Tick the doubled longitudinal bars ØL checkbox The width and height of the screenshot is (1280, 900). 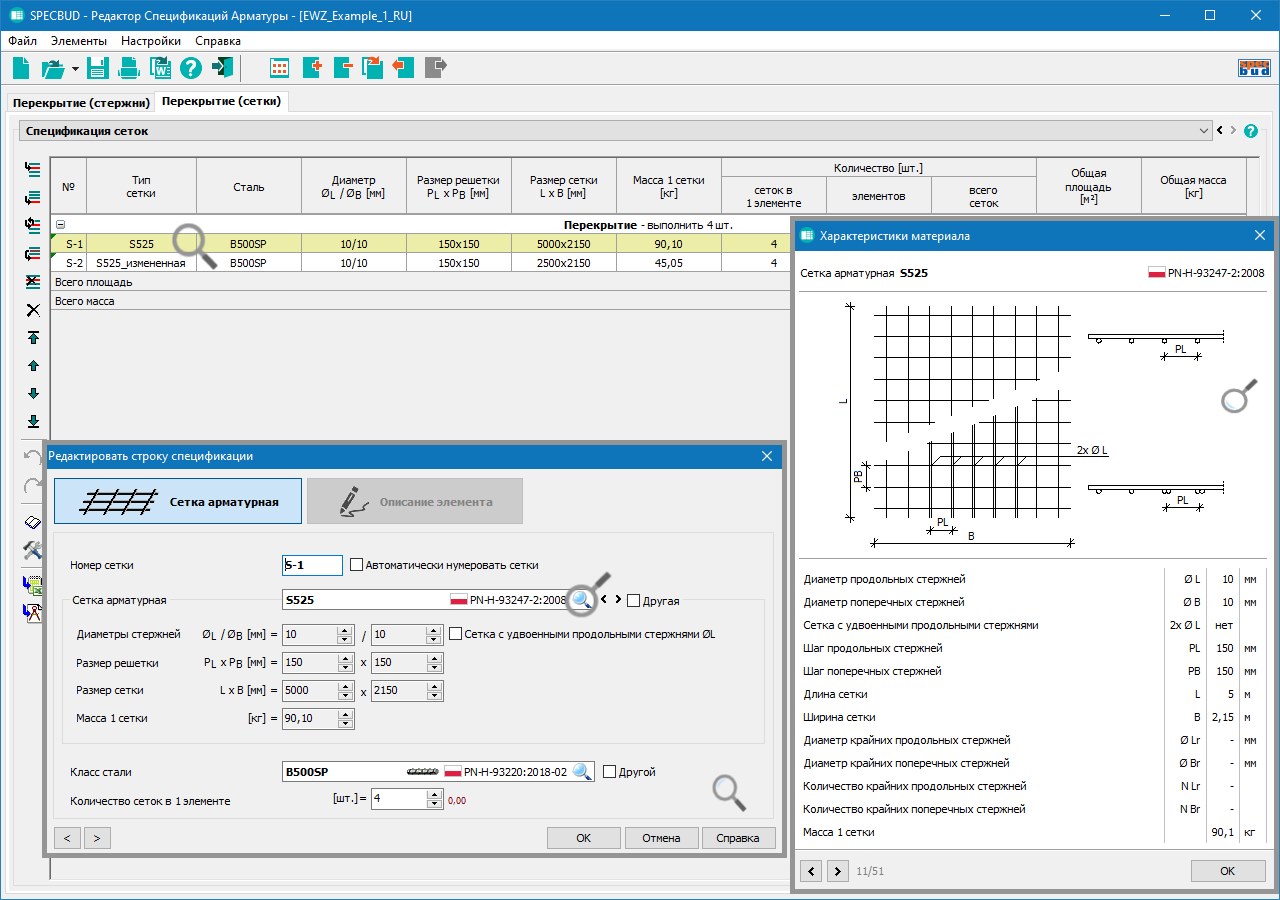tap(456, 634)
